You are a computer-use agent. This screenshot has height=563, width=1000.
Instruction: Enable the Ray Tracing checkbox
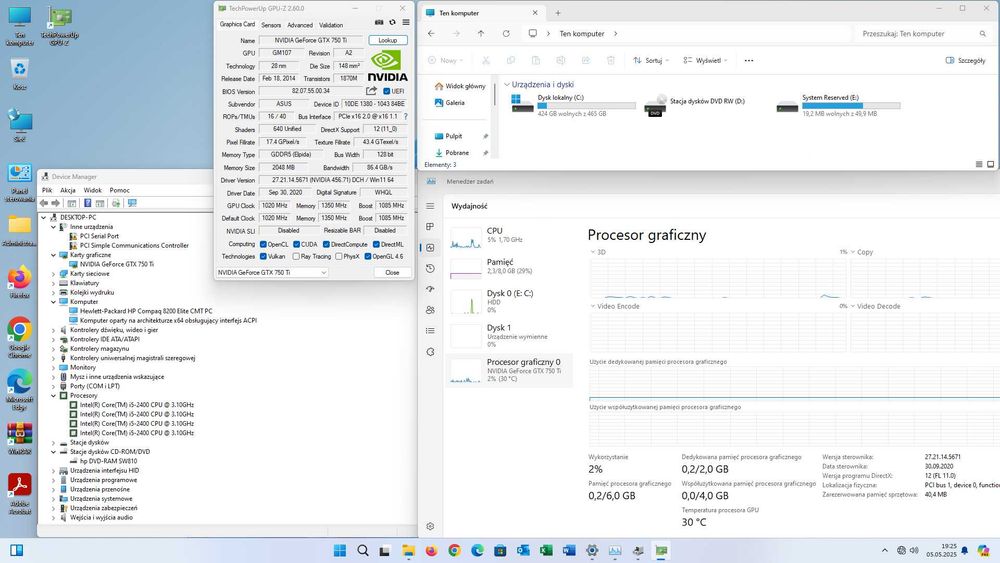(x=296, y=256)
